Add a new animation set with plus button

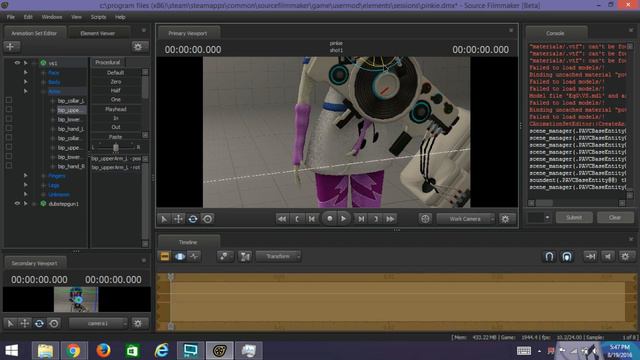pos(11,47)
